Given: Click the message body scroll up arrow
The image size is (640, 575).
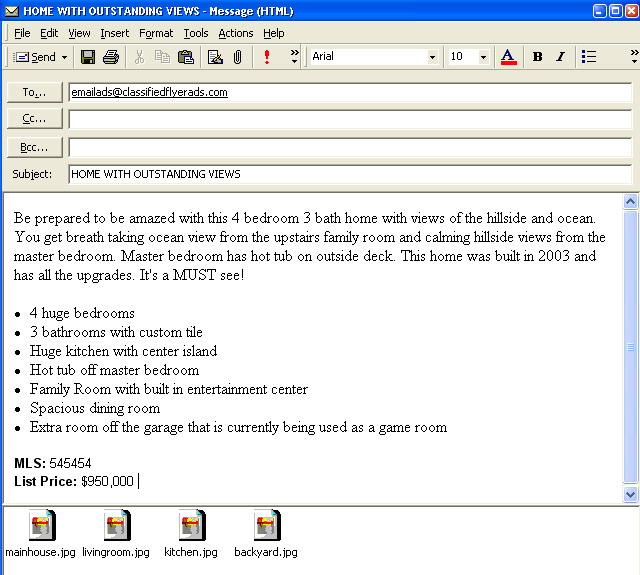Looking at the screenshot, I should [x=630, y=201].
